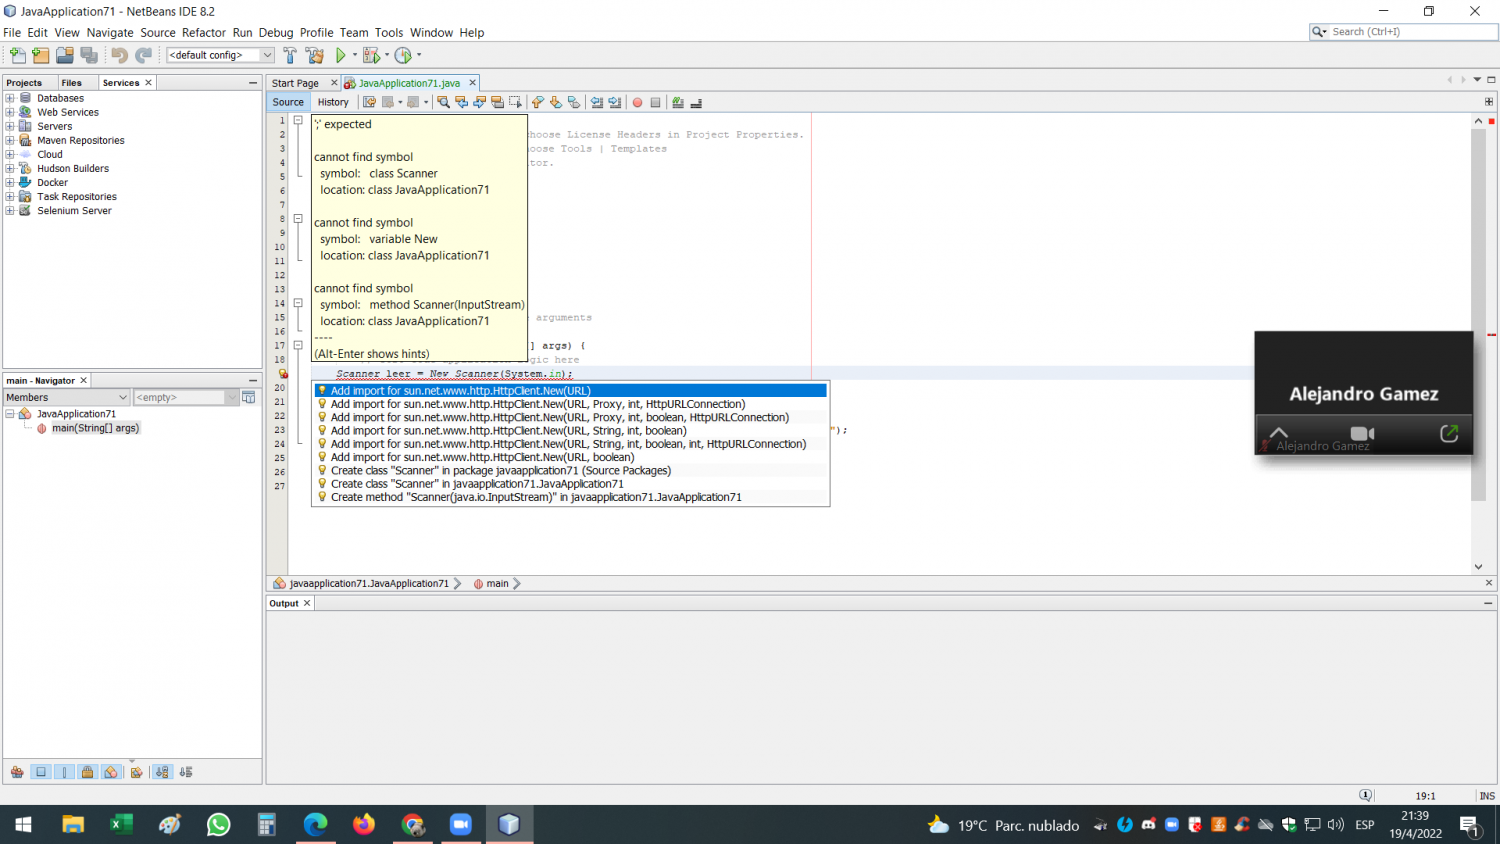
Task: Click the Find Previous Occurrence icon
Action: pyautogui.click(x=461, y=102)
